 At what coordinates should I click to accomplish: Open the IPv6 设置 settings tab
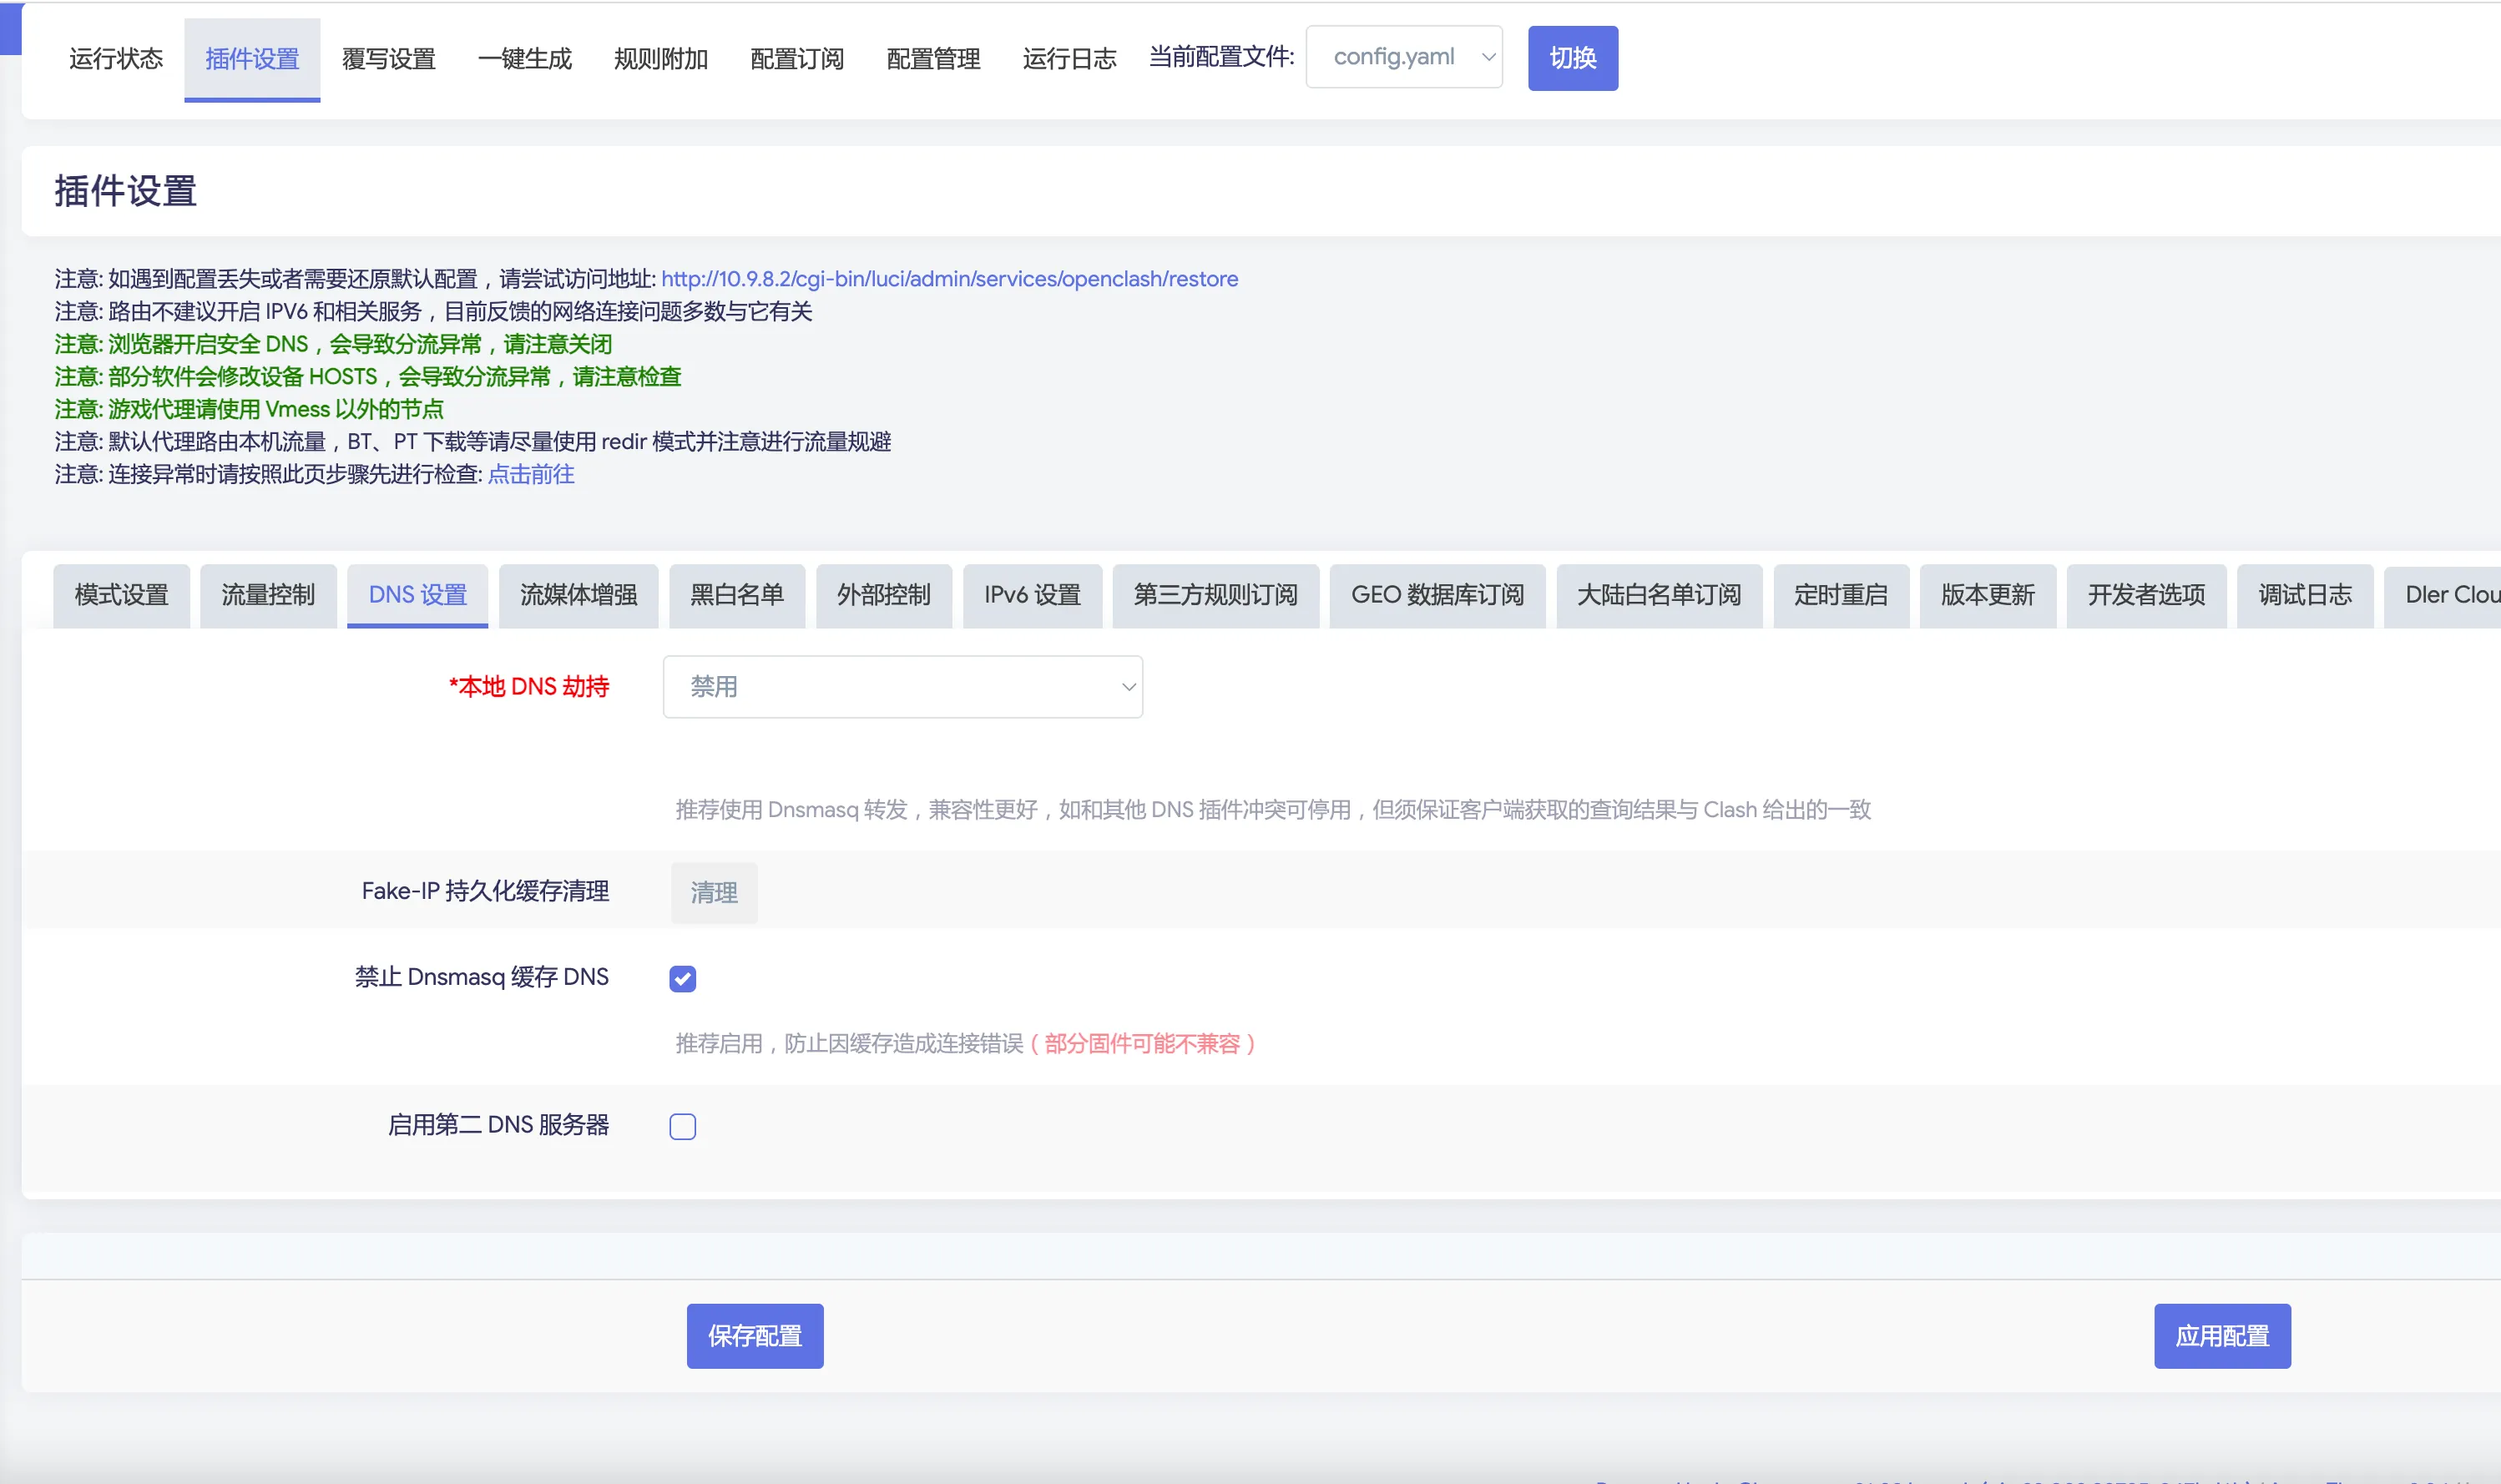(x=1031, y=595)
